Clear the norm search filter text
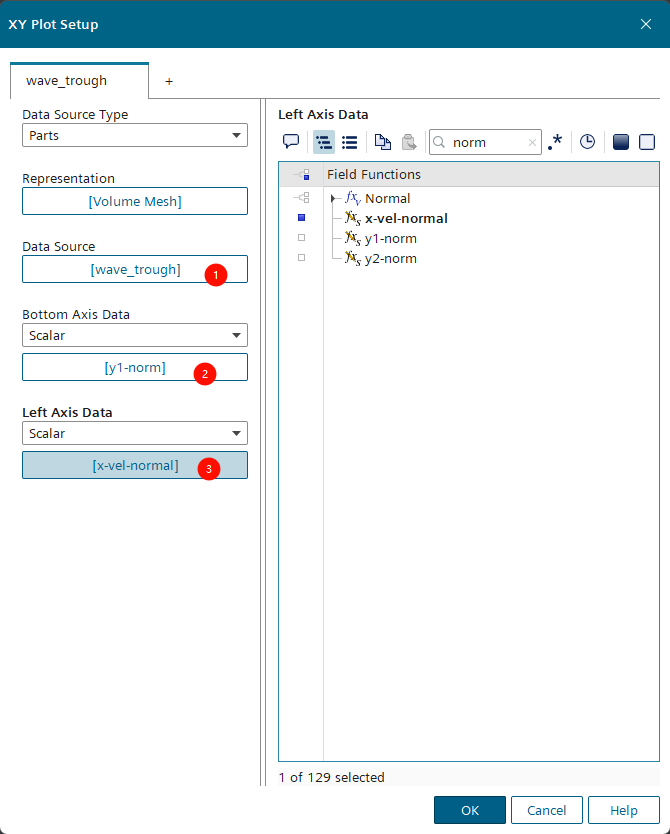 532,143
